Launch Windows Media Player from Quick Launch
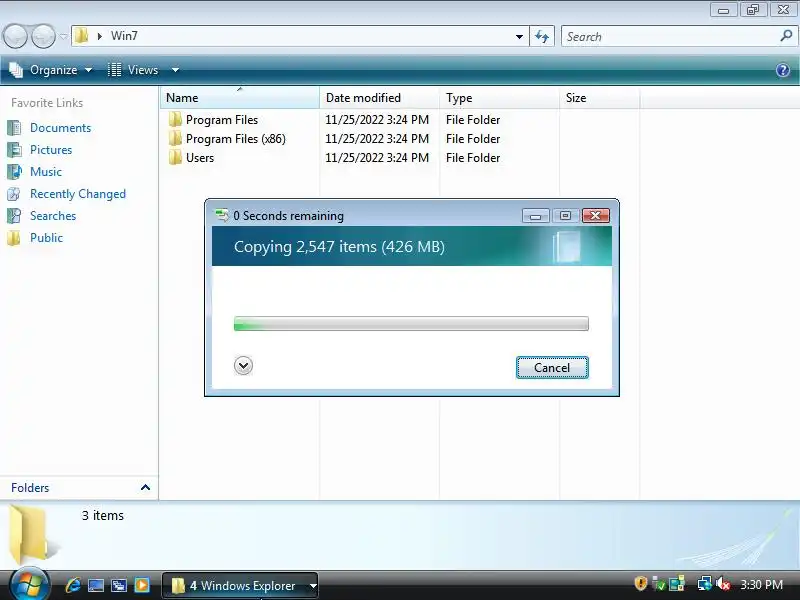800x600 pixels. [x=142, y=585]
